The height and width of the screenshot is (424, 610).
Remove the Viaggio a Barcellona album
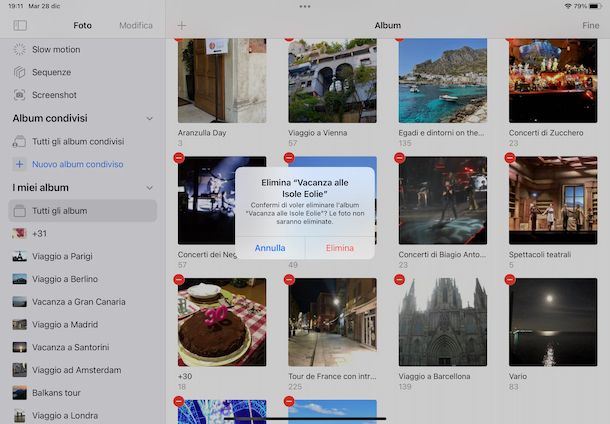tap(400, 280)
